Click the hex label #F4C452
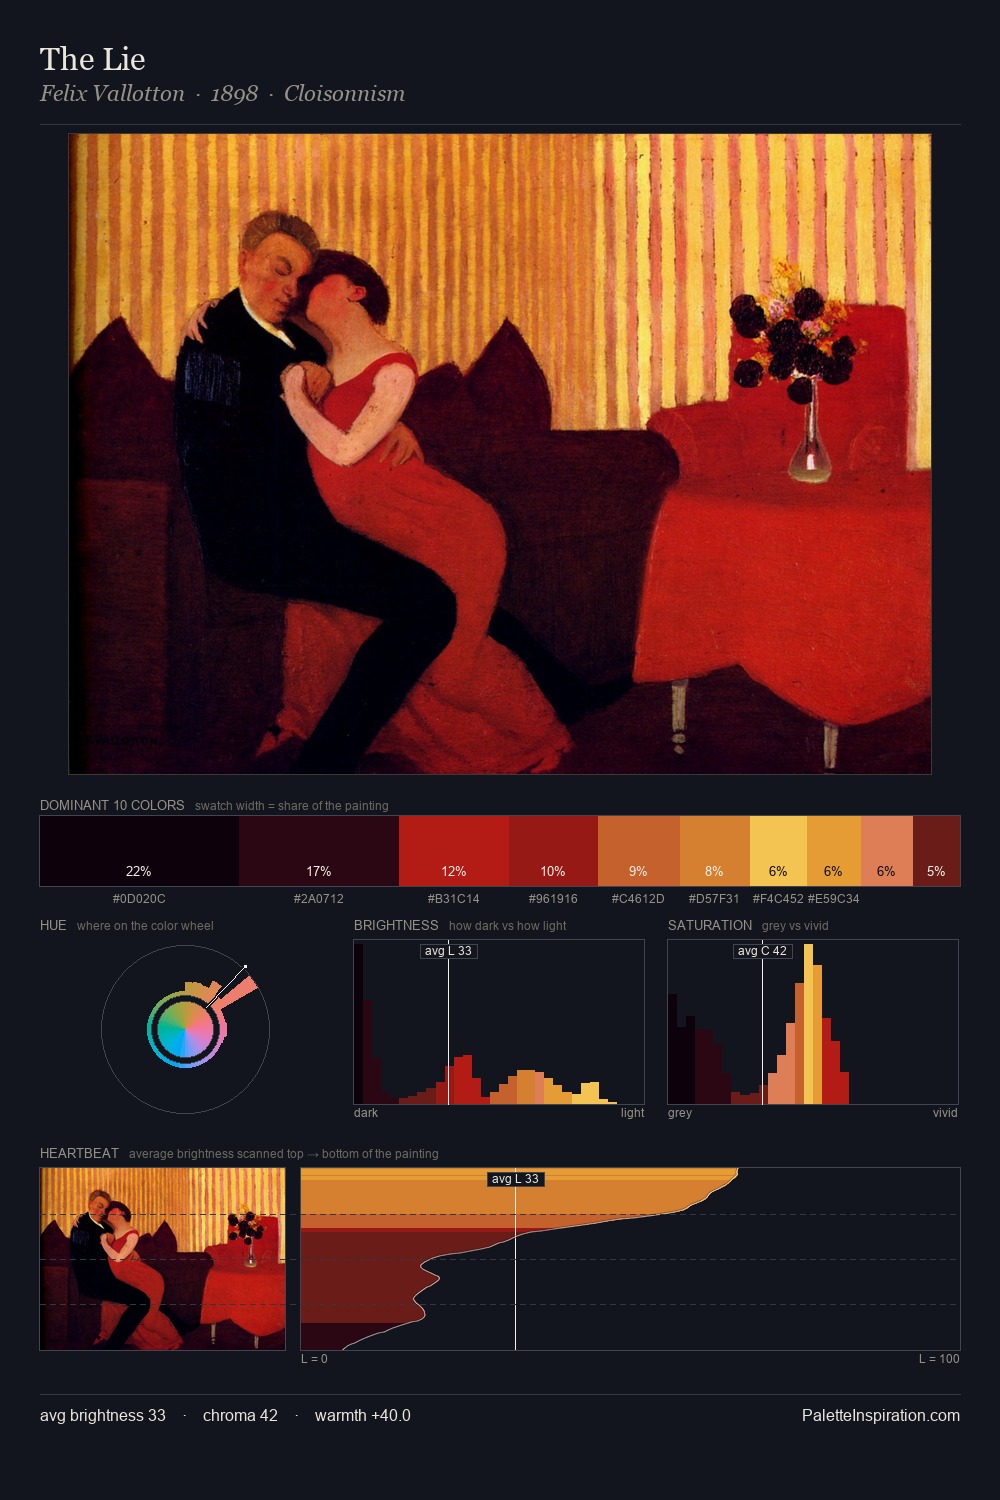This screenshot has height=1500, width=1000. coord(778,899)
